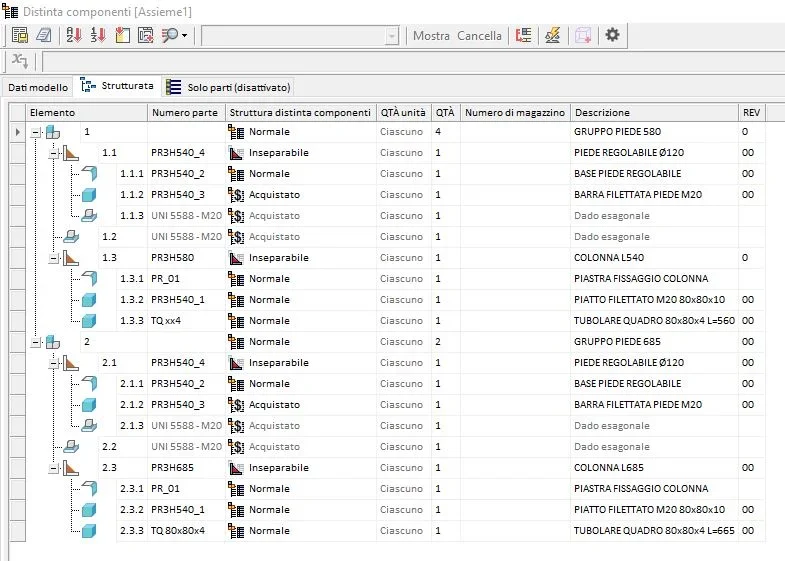Select part number PR3H580
The width and height of the screenshot is (785, 561).
click(172, 258)
